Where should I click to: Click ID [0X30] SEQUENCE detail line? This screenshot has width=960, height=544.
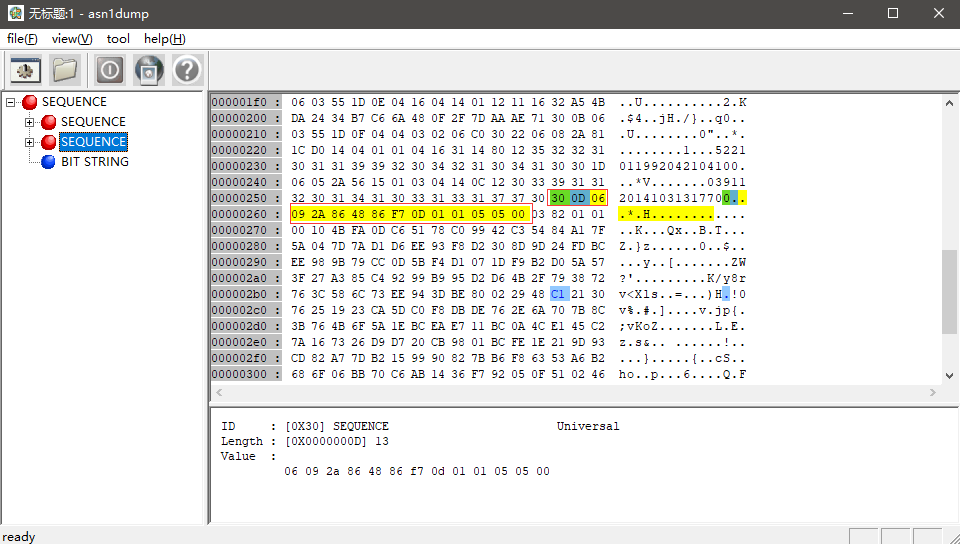click(x=305, y=426)
